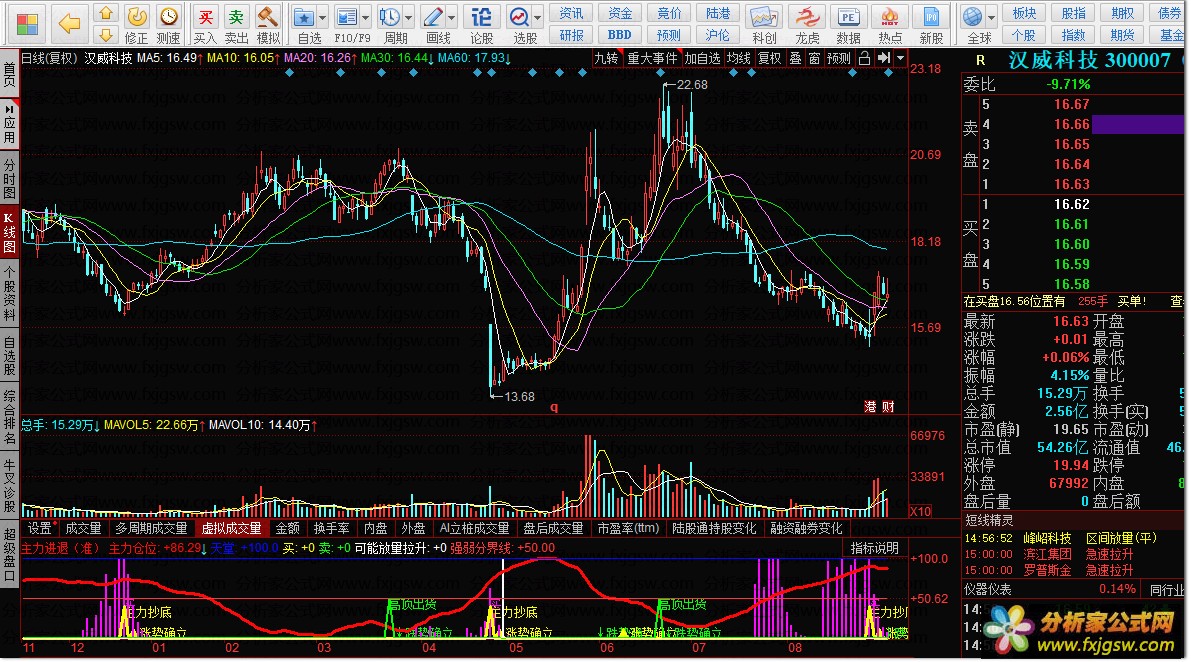Toggle 复权 price adjustment
Viewport: 1191px width, 662px height.
[769, 58]
